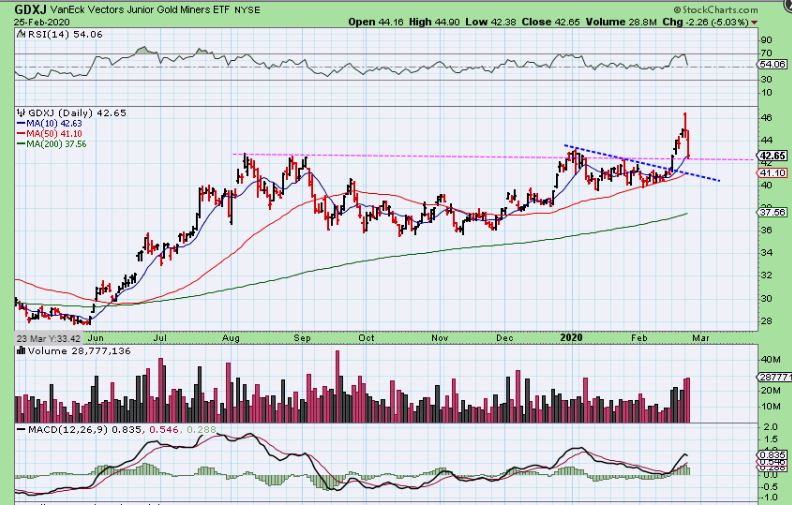The width and height of the screenshot is (792, 505).
Task: Click the MA(200) 37.56 legend entry
Action: pos(52,144)
